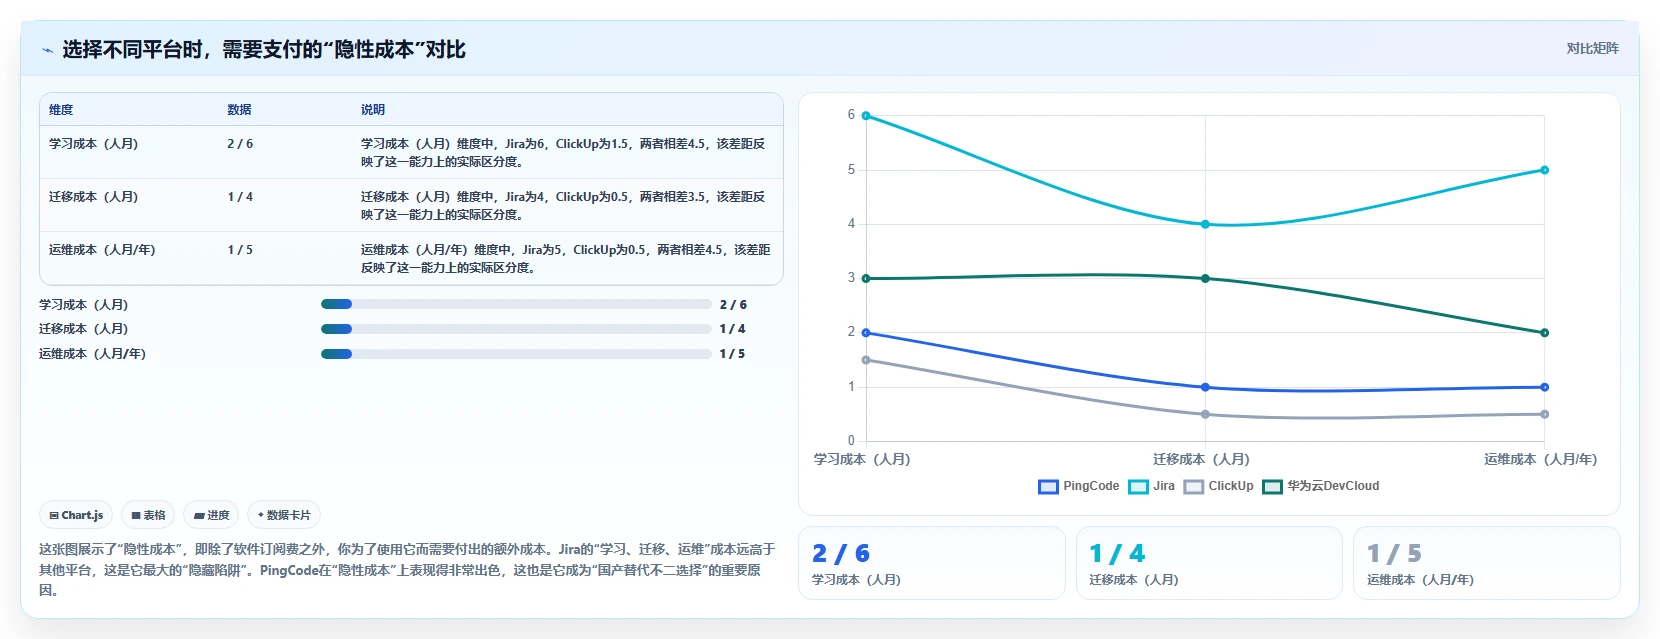Select the 数据卡片 tag chip
The width and height of the screenshot is (1660, 639).
pos(284,515)
